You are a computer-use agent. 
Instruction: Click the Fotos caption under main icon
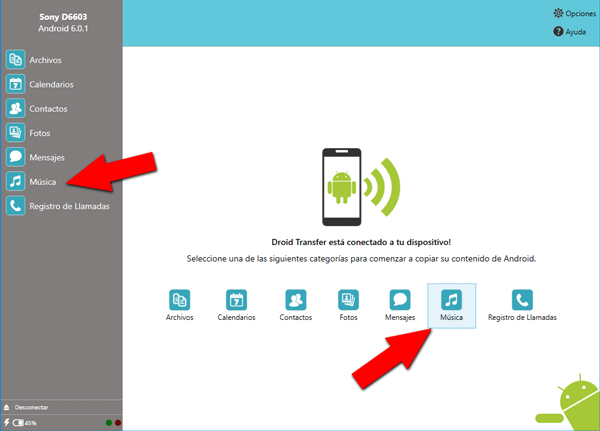(348, 317)
